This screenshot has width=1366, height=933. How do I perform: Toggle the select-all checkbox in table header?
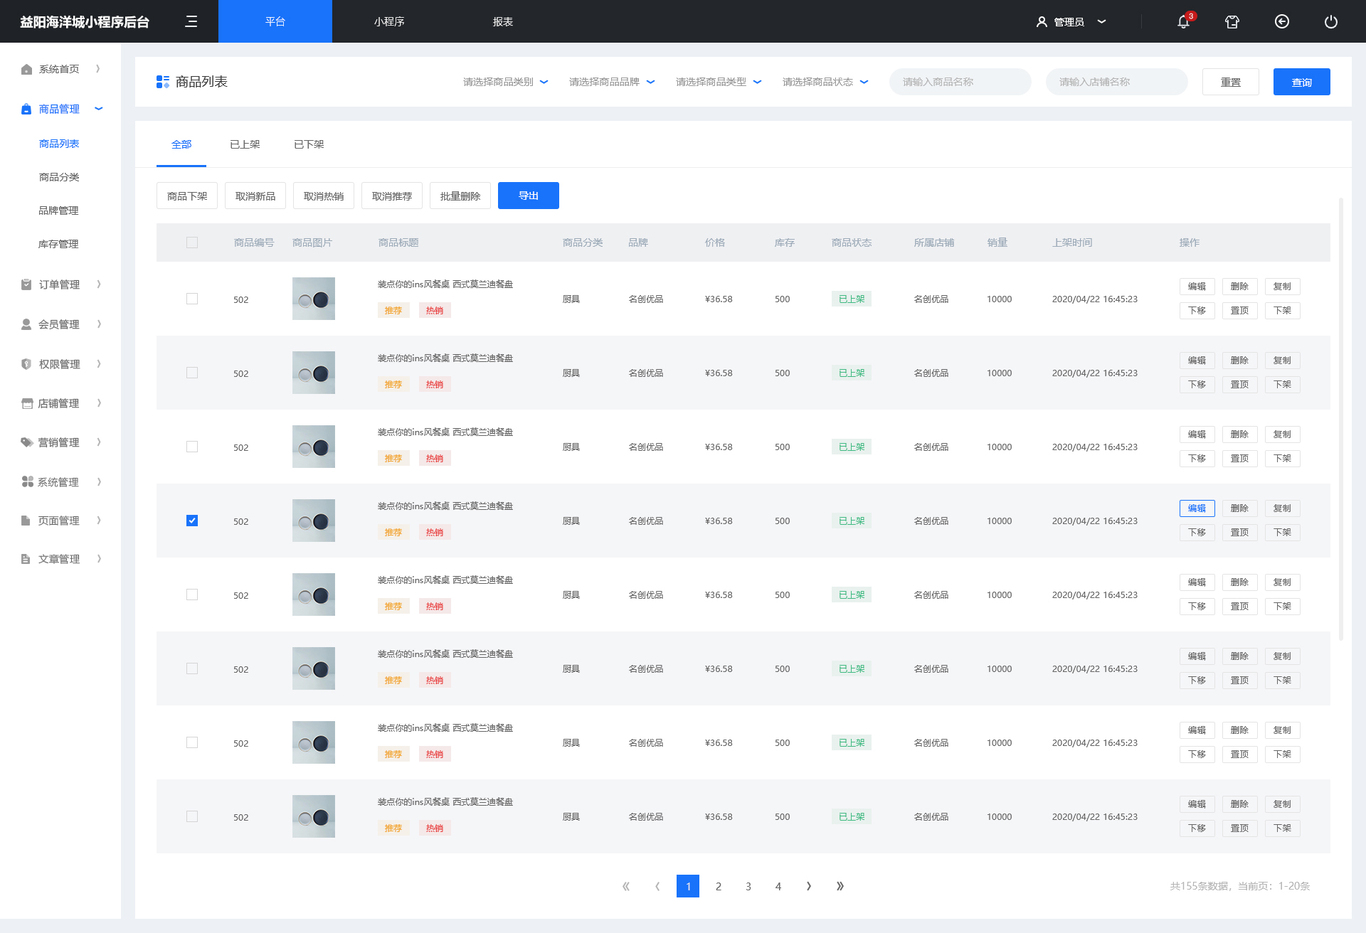click(192, 242)
